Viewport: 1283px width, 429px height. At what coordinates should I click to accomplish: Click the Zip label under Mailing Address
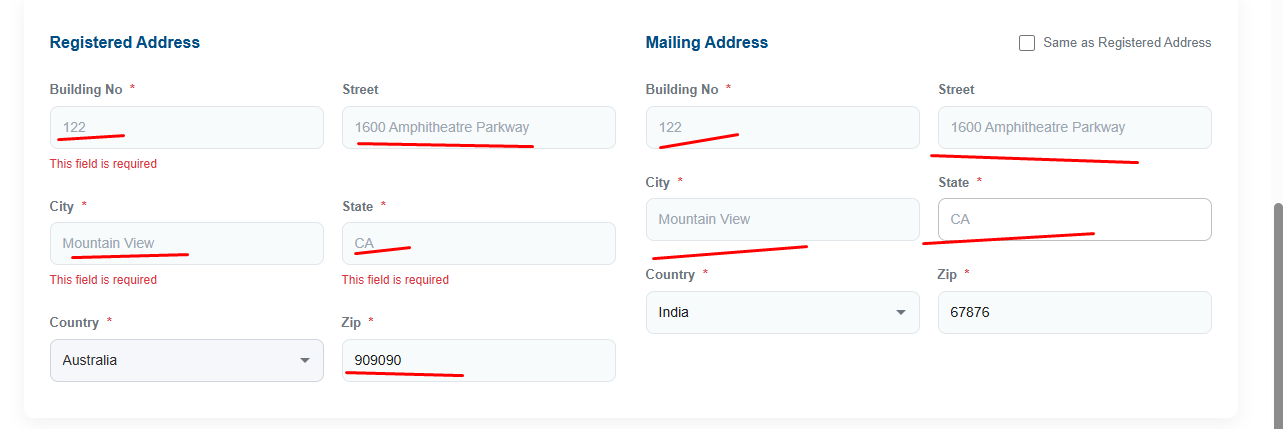(947, 274)
